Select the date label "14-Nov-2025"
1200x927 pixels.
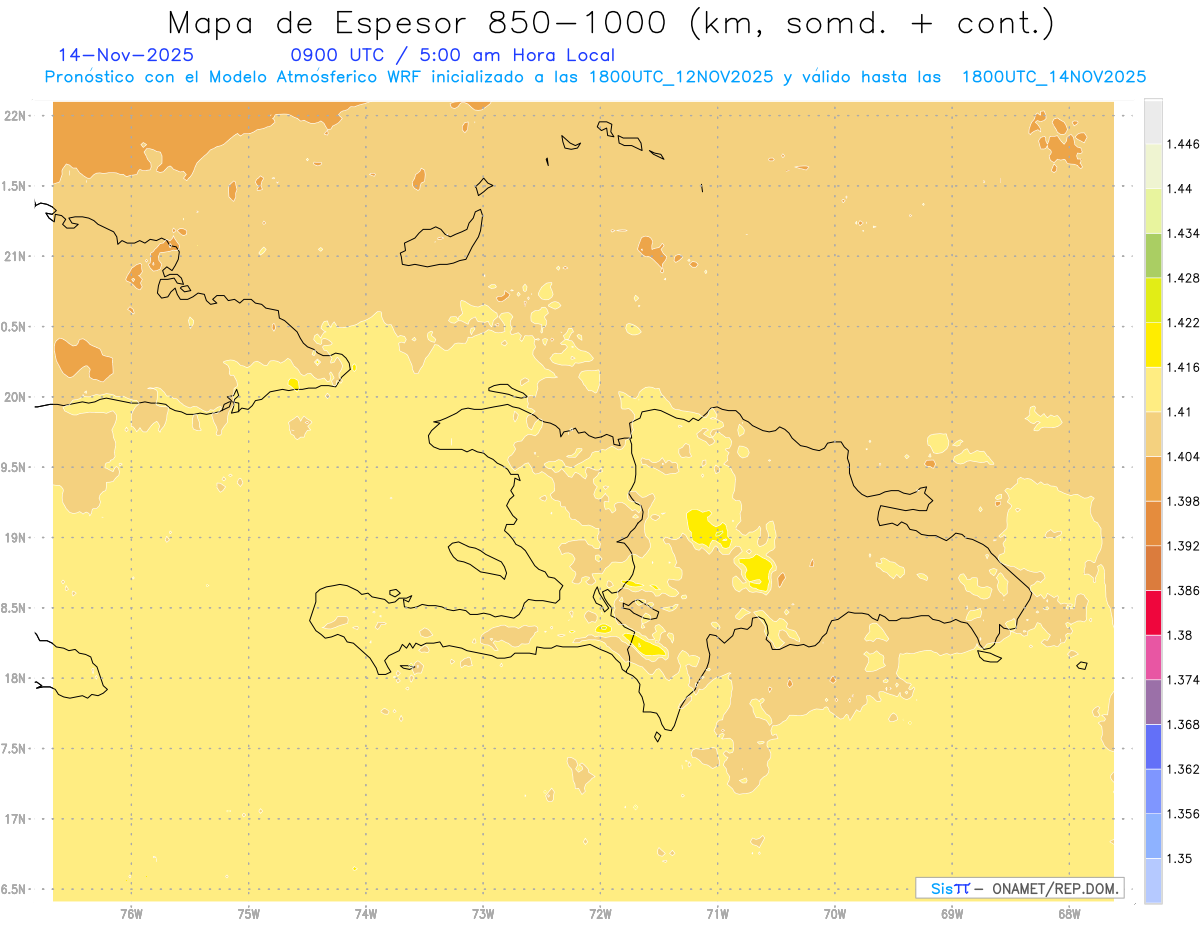126,56
